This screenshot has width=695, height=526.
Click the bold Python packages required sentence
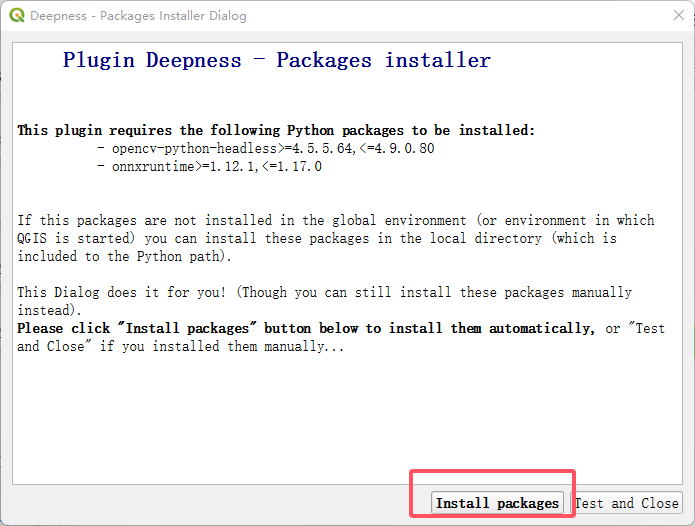276,130
